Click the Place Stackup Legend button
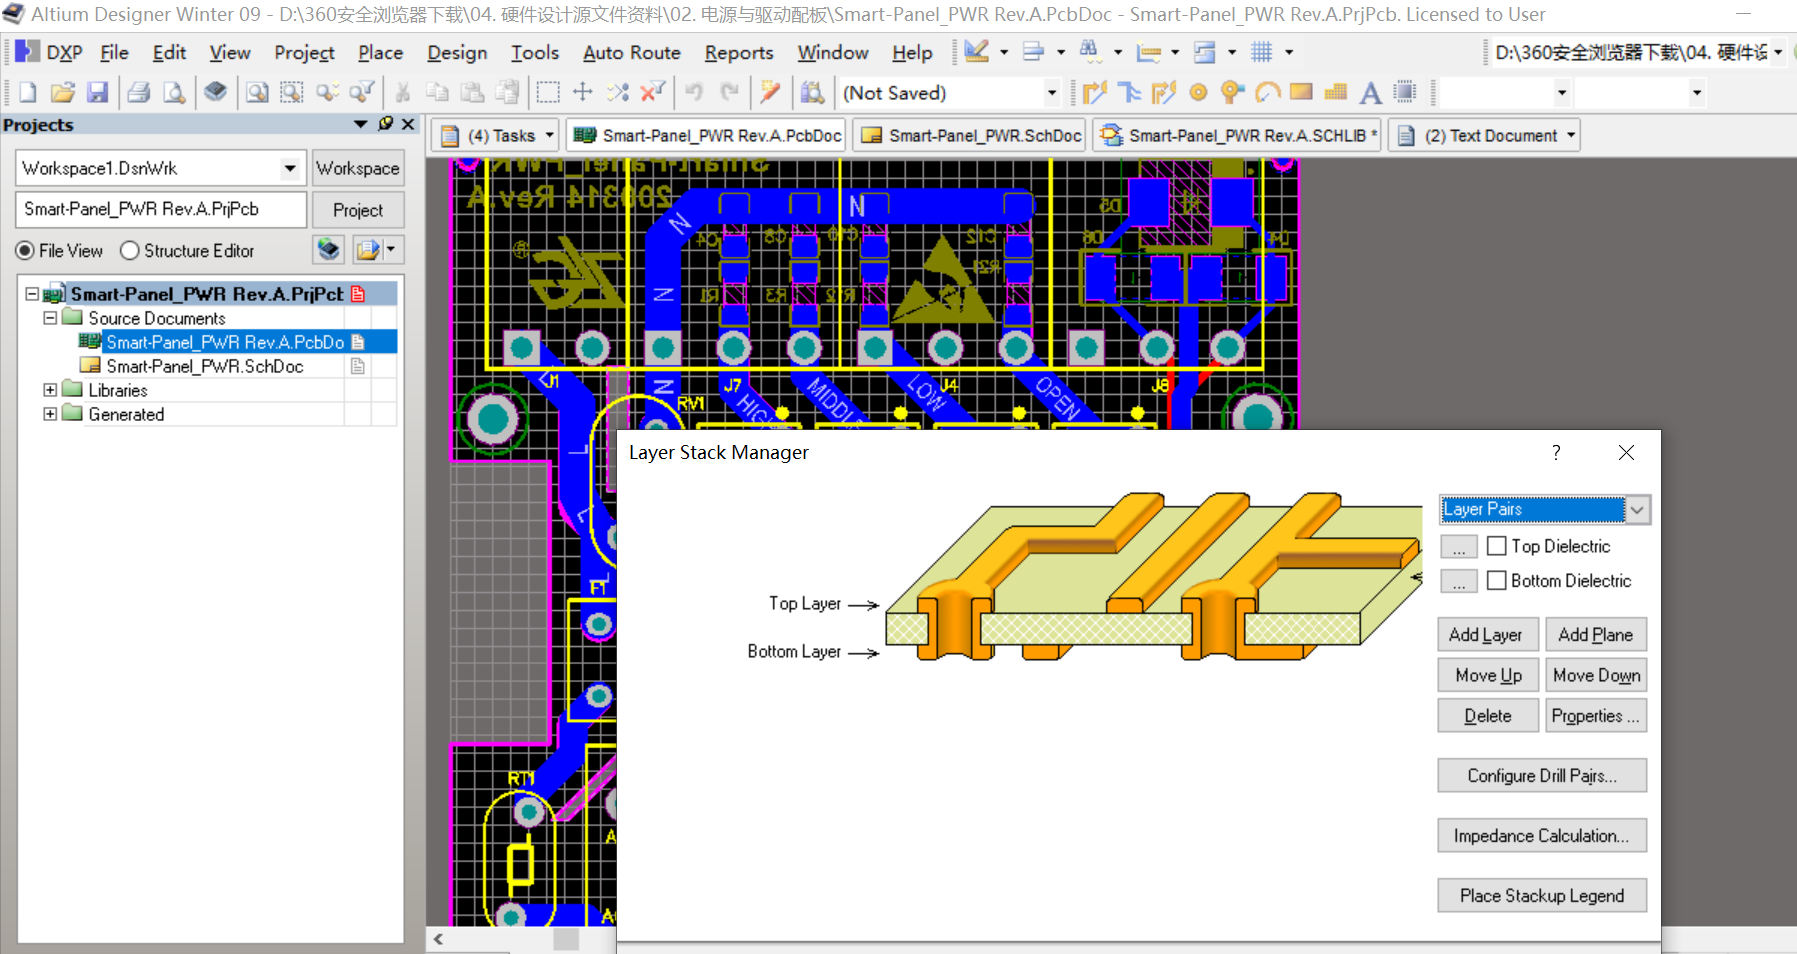This screenshot has height=954, width=1797. click(1542, 896)
